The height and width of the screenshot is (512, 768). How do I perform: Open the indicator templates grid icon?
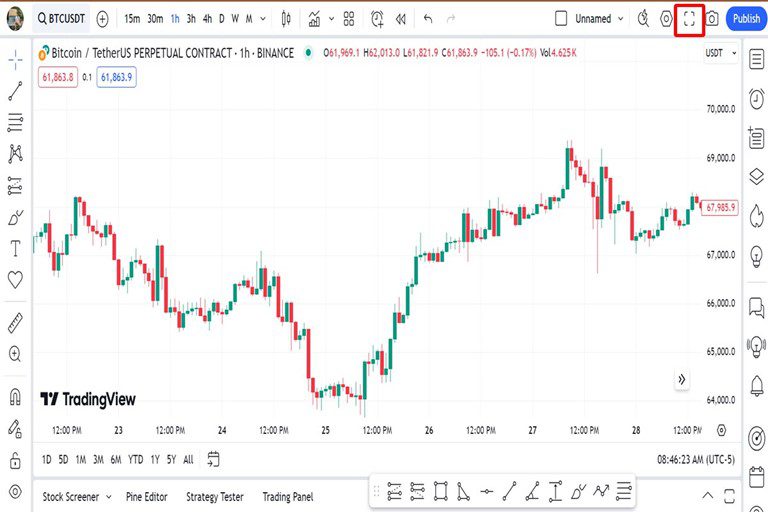pos(349,19)
